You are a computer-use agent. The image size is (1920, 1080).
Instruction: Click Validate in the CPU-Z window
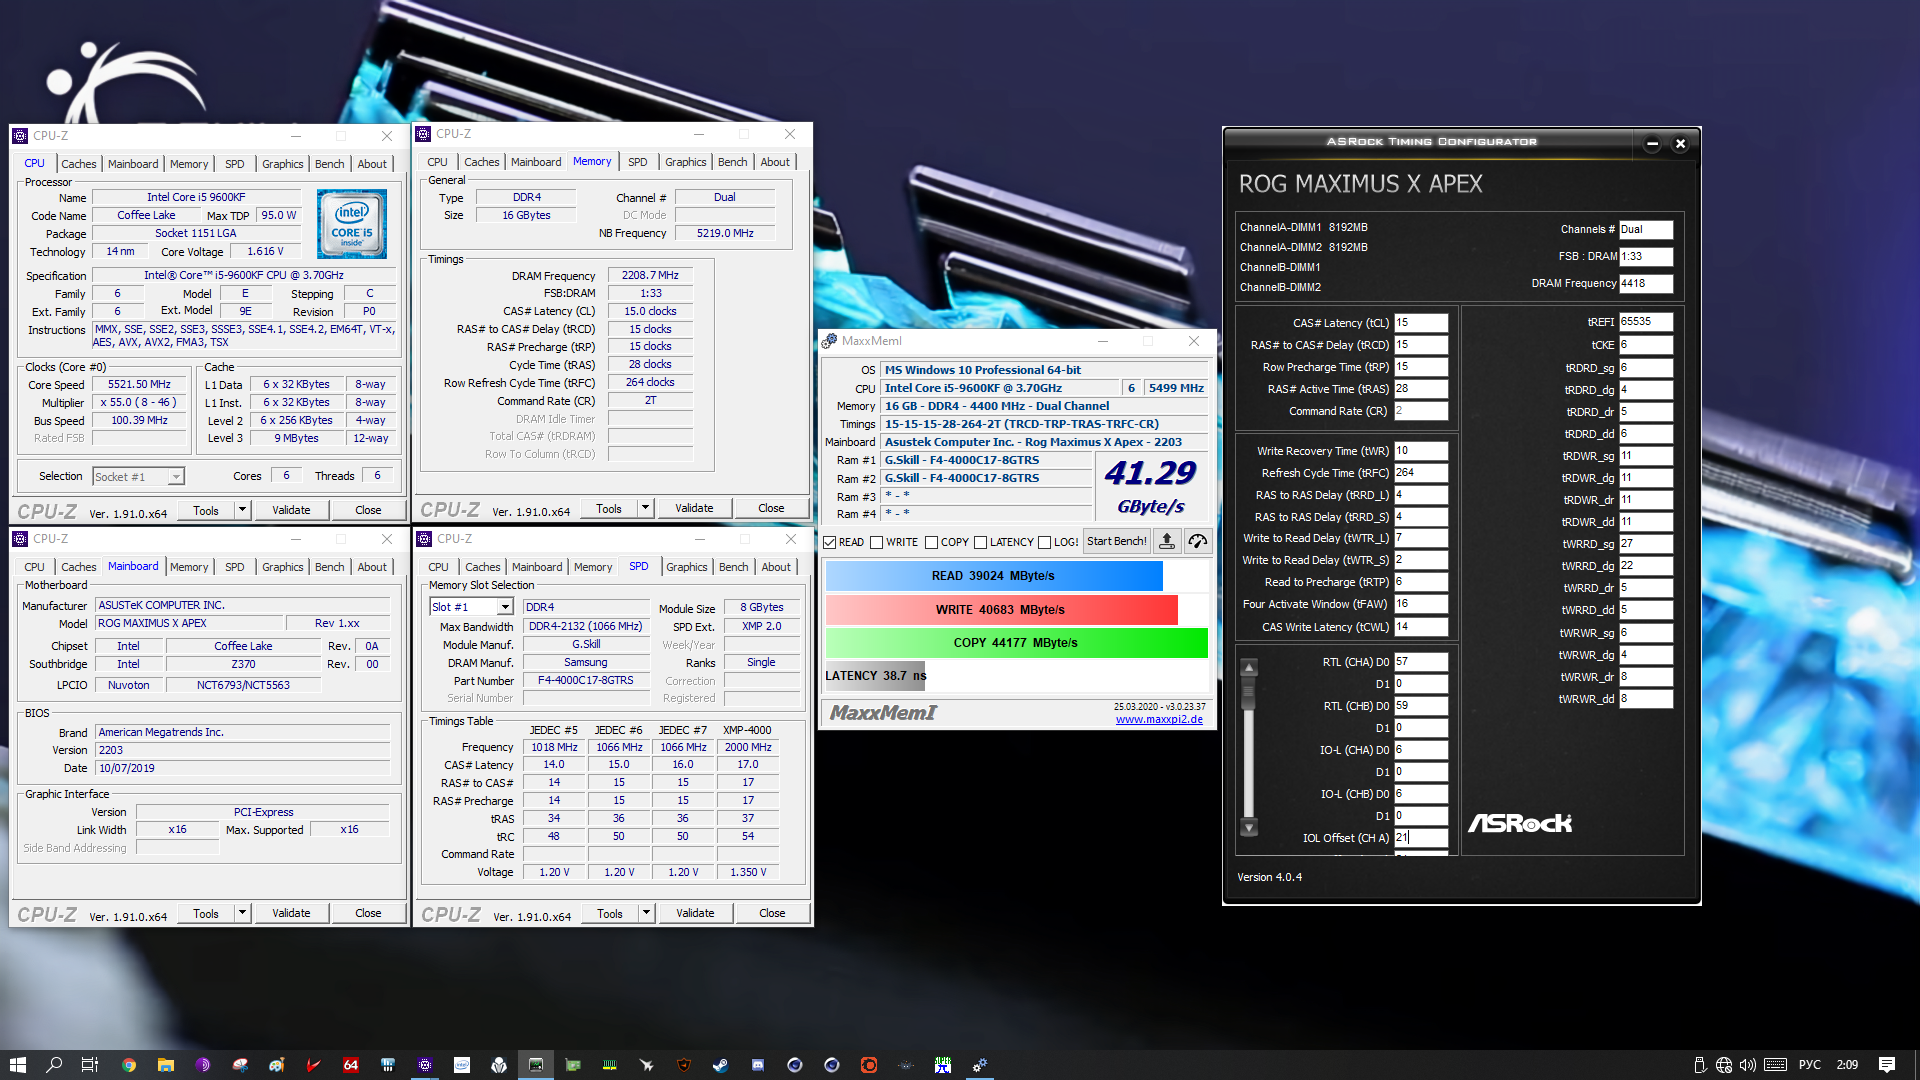291,510
